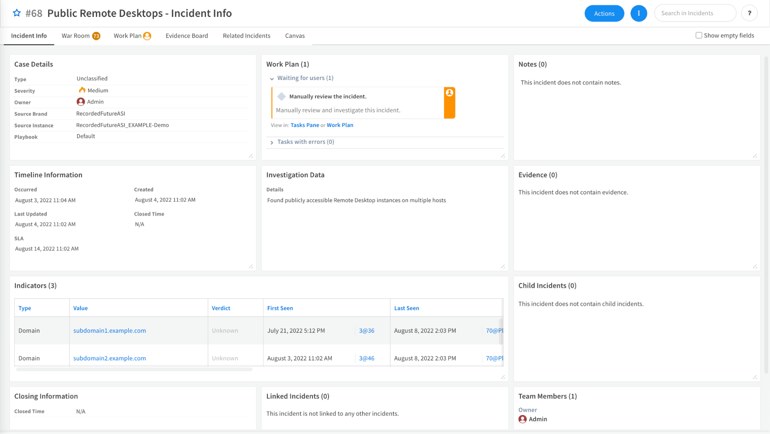
Task: Star incident #68 as favorite
Action: point(17,13)
